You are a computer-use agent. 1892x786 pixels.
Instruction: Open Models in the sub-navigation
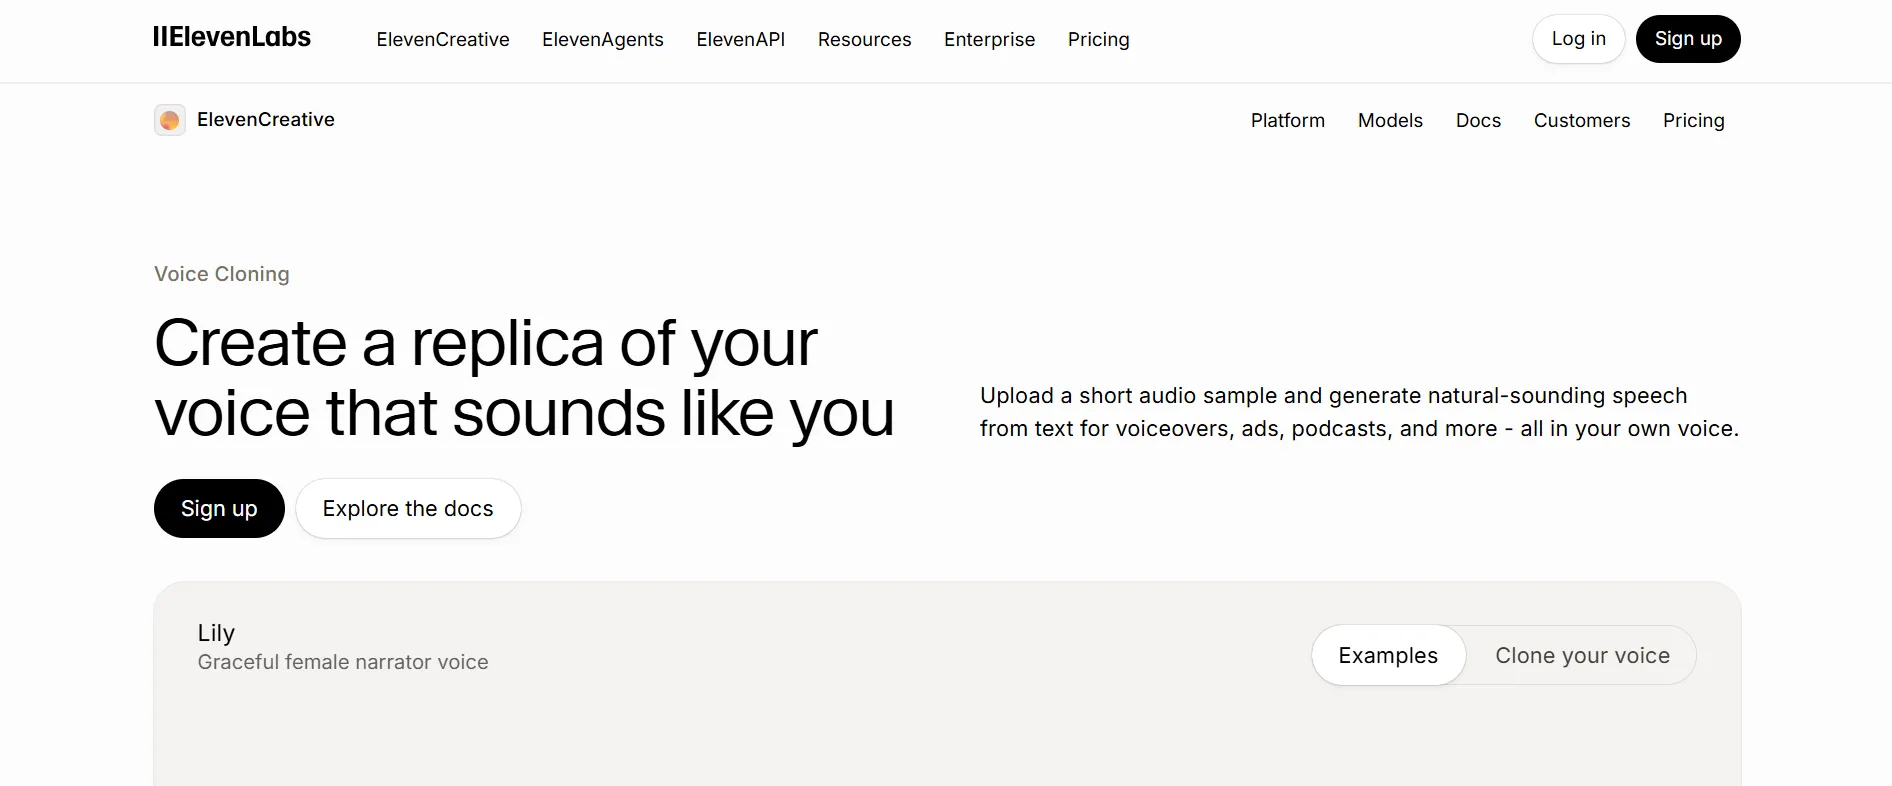click(1390, 120)
